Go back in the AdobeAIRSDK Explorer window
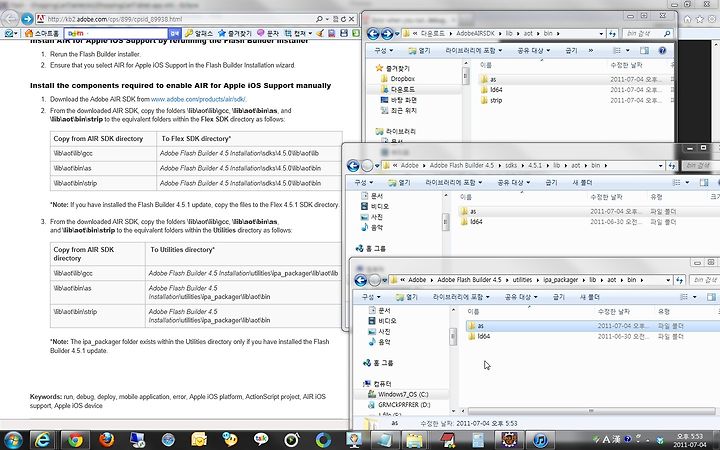This screenshot has width=720, height=450. click(373, 34)
